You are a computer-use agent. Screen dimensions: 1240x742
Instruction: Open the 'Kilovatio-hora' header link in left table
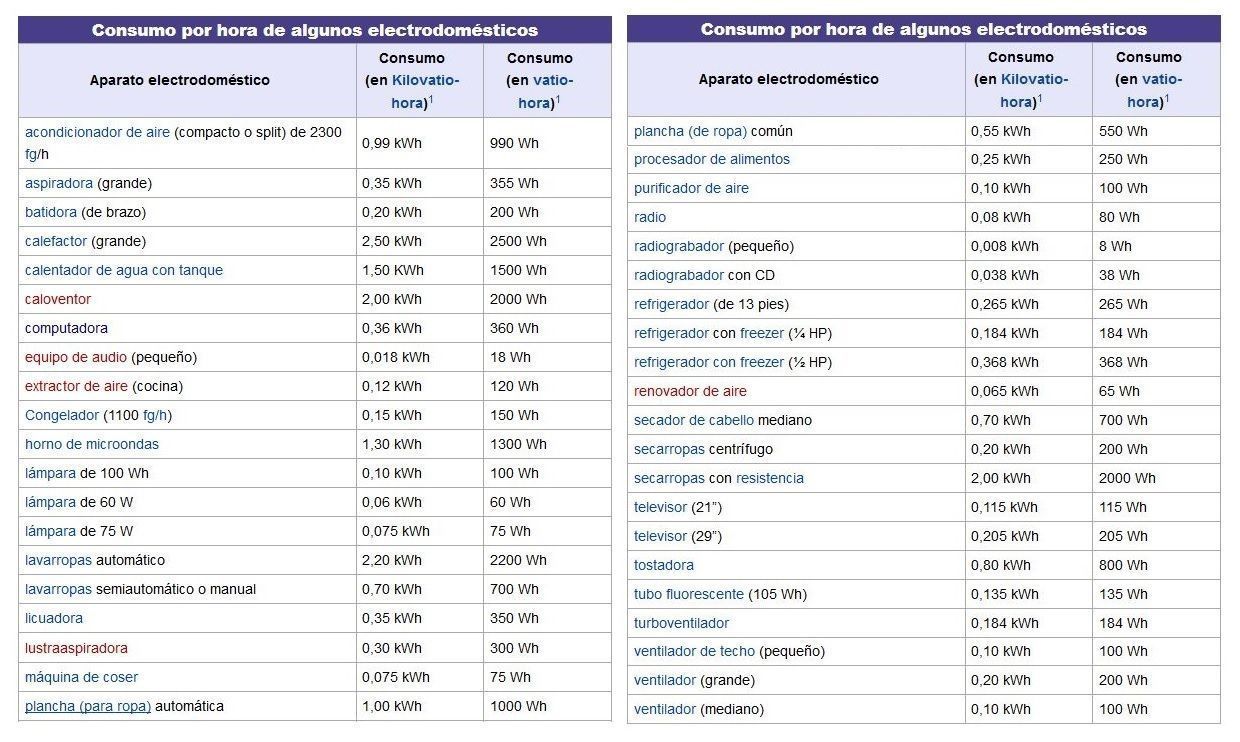413,91
